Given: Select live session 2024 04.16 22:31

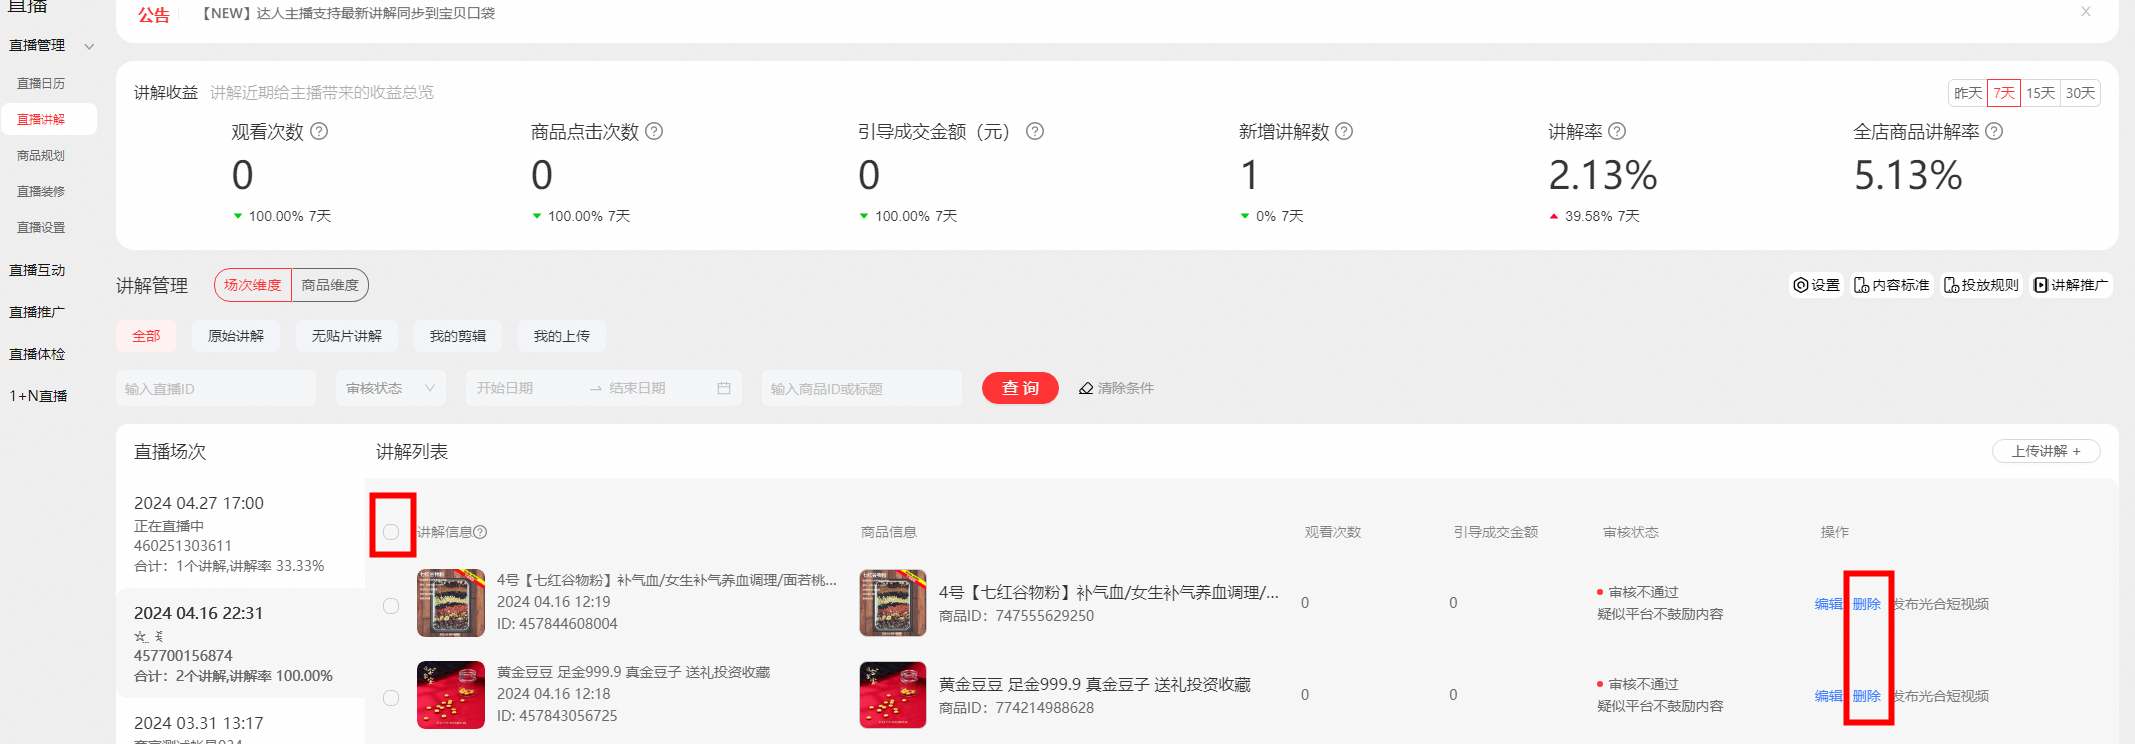Looking at the screenshot, I should click(x=240, y=644).
